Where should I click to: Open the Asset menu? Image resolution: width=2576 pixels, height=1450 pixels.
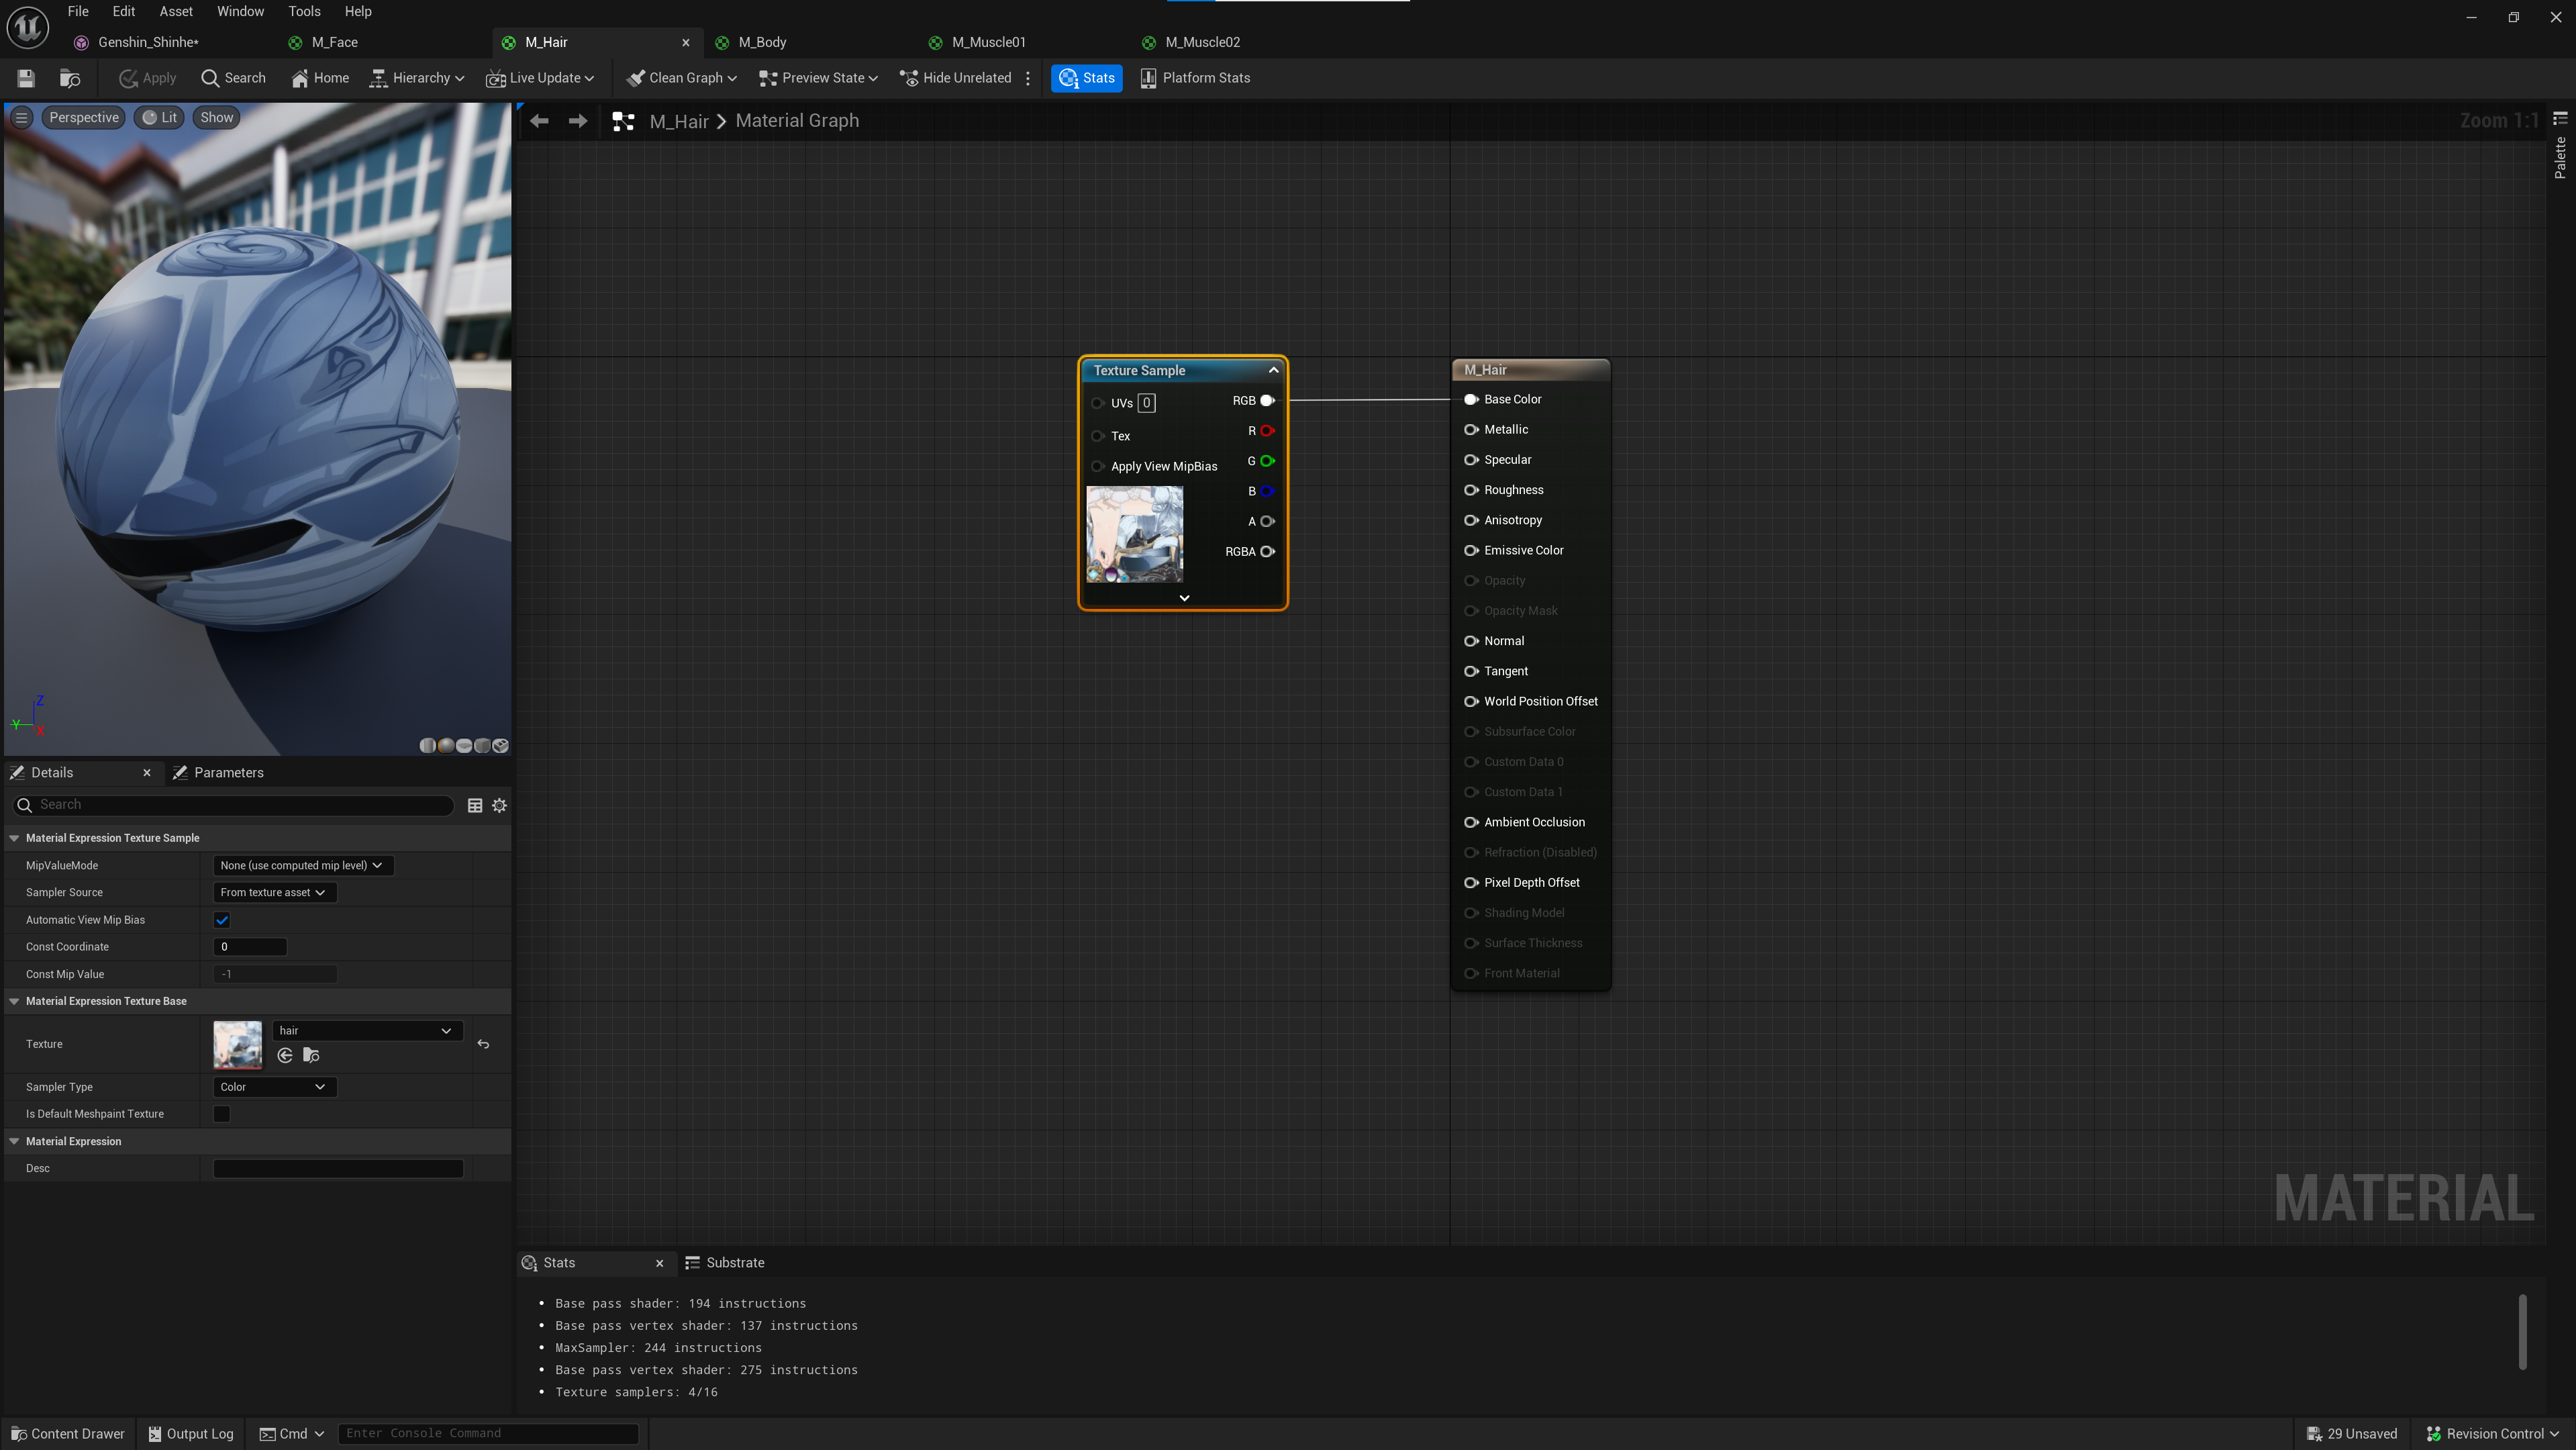coord(176,11)
